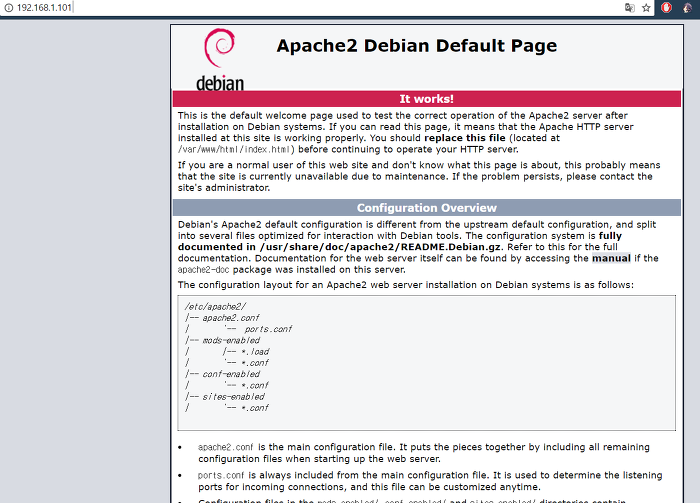Open the anime avatar profile icon
The image size is (700, 503).
(688, 8)
